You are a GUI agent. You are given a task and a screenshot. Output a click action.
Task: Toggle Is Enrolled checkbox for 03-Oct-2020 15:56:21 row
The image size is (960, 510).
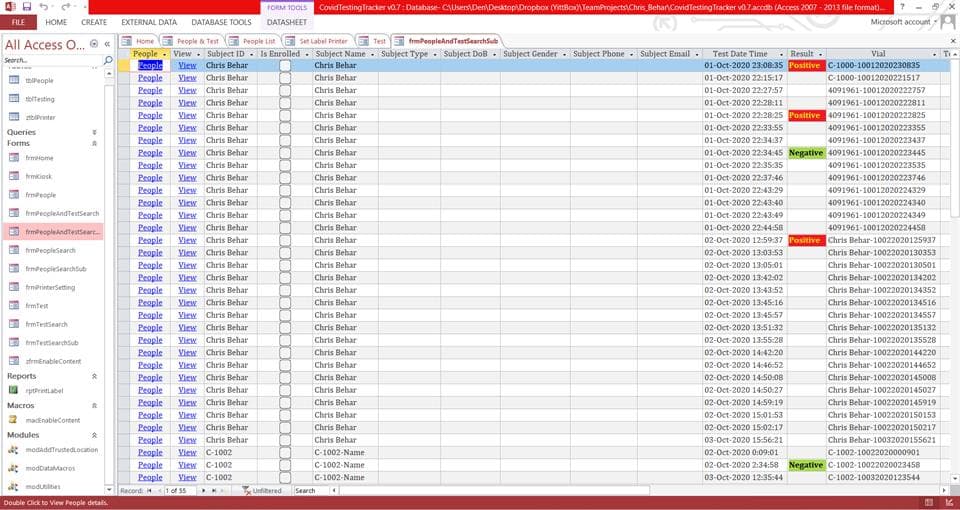coord(285,440)
